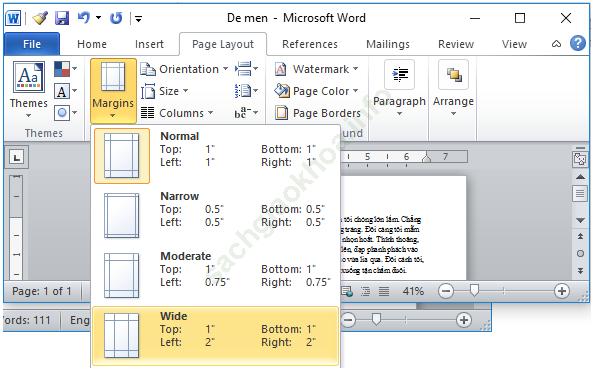
Task: Click the Zoom In plus button
Action: click(x=561, y=291)
